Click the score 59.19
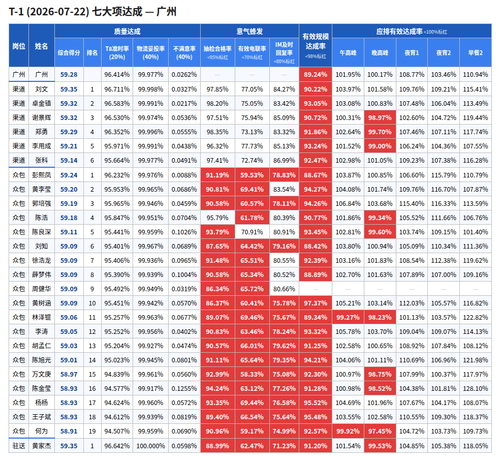 (x=69, y=203)
